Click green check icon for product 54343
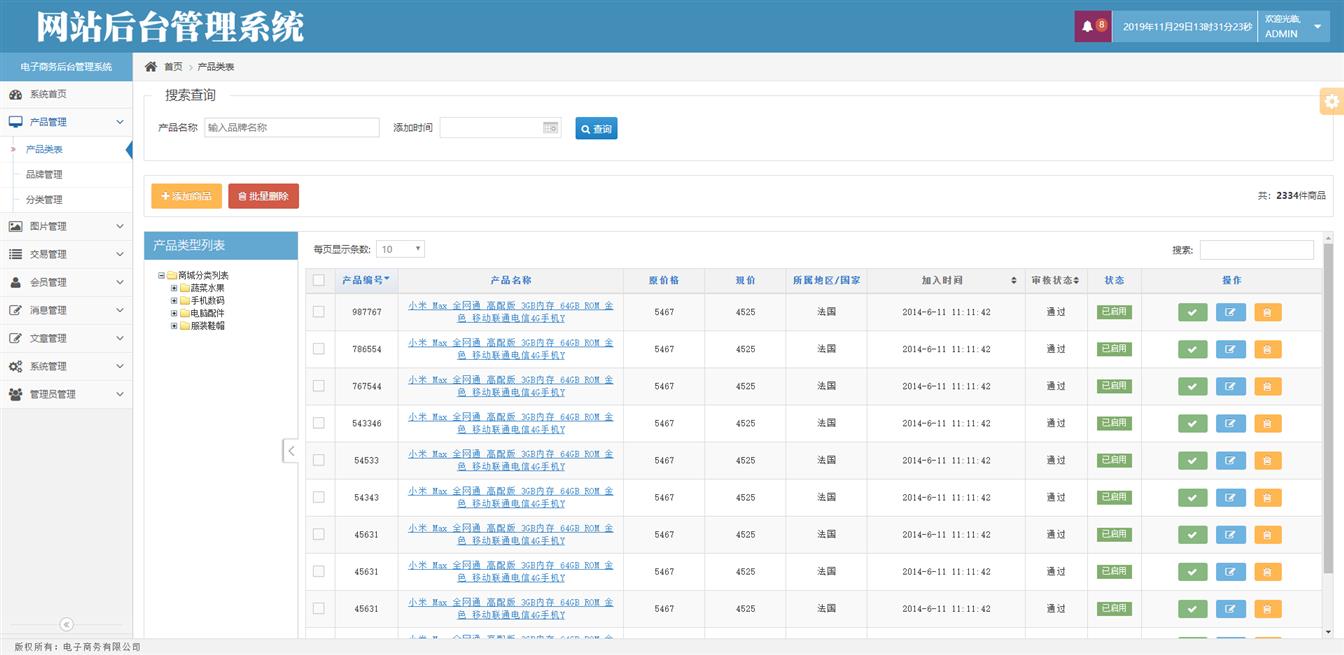The height and width of the screenshot is (655, 1344). point(1192,497)
